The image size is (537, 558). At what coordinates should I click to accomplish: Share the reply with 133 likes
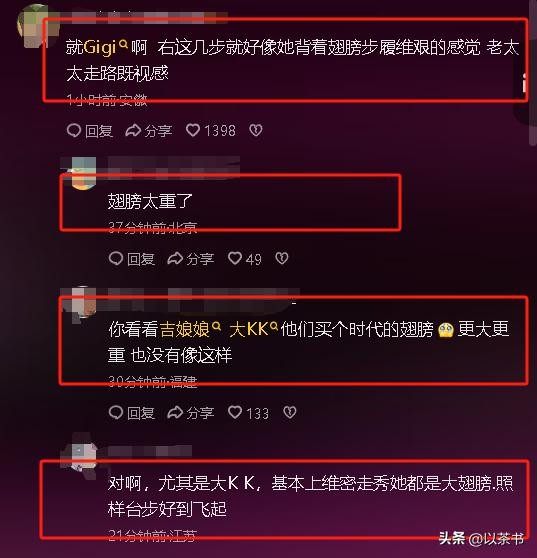tap(191, 413)
